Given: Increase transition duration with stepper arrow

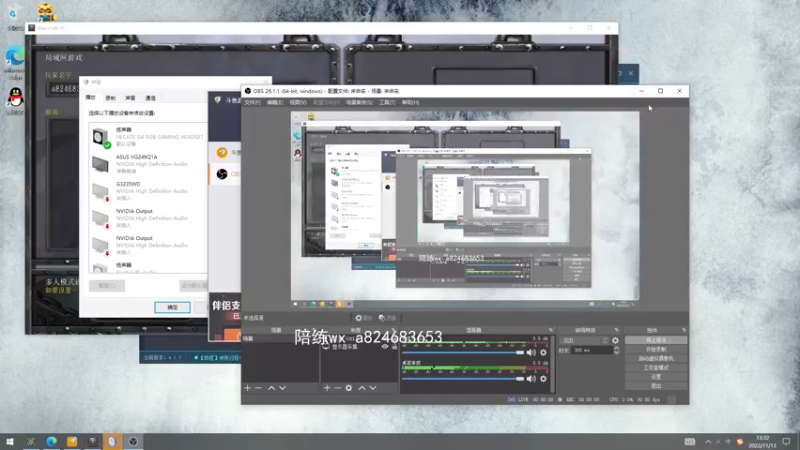Looking at the screenshot, I should 616,348.
